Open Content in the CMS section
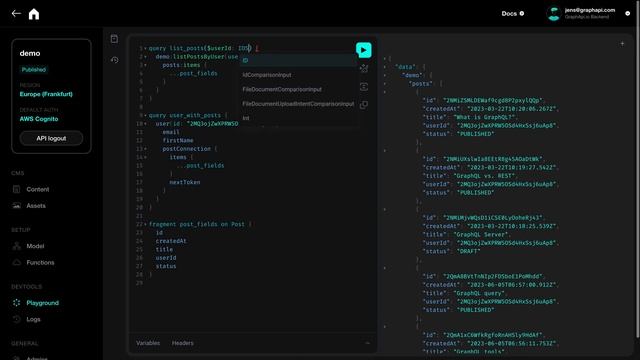Screen dimensions: 640x360 38,189
